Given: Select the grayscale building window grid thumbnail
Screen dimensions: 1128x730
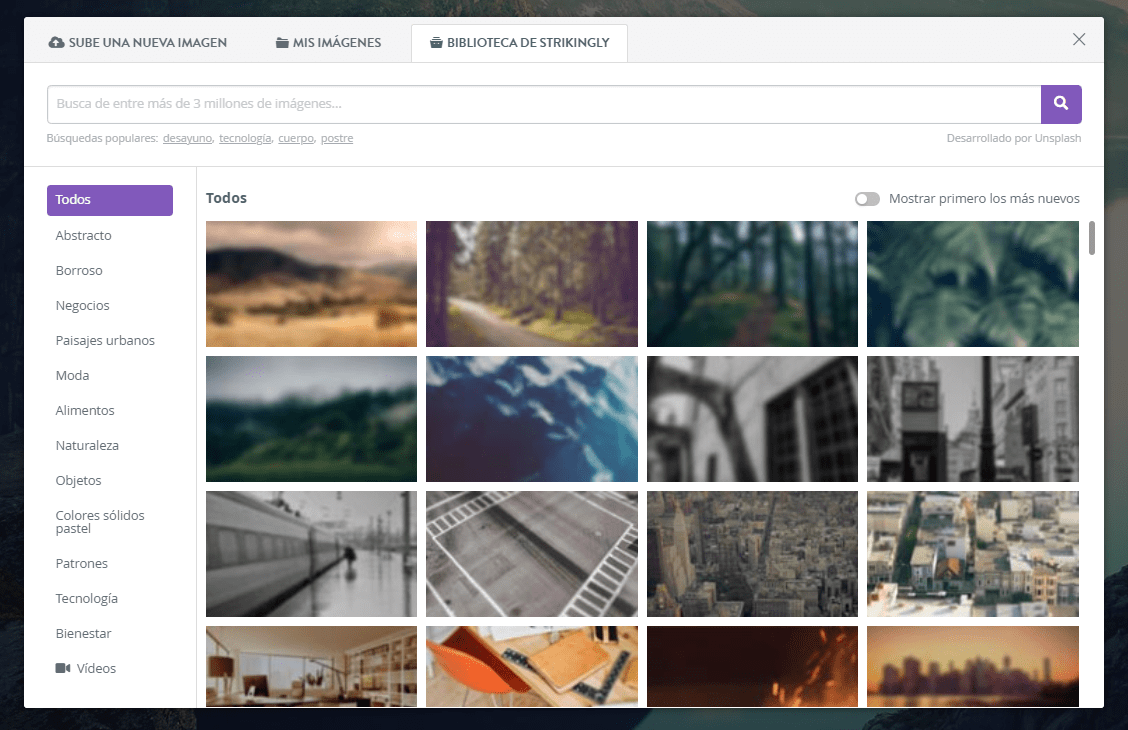Looking at the screenshot, I should click(752, 419).
